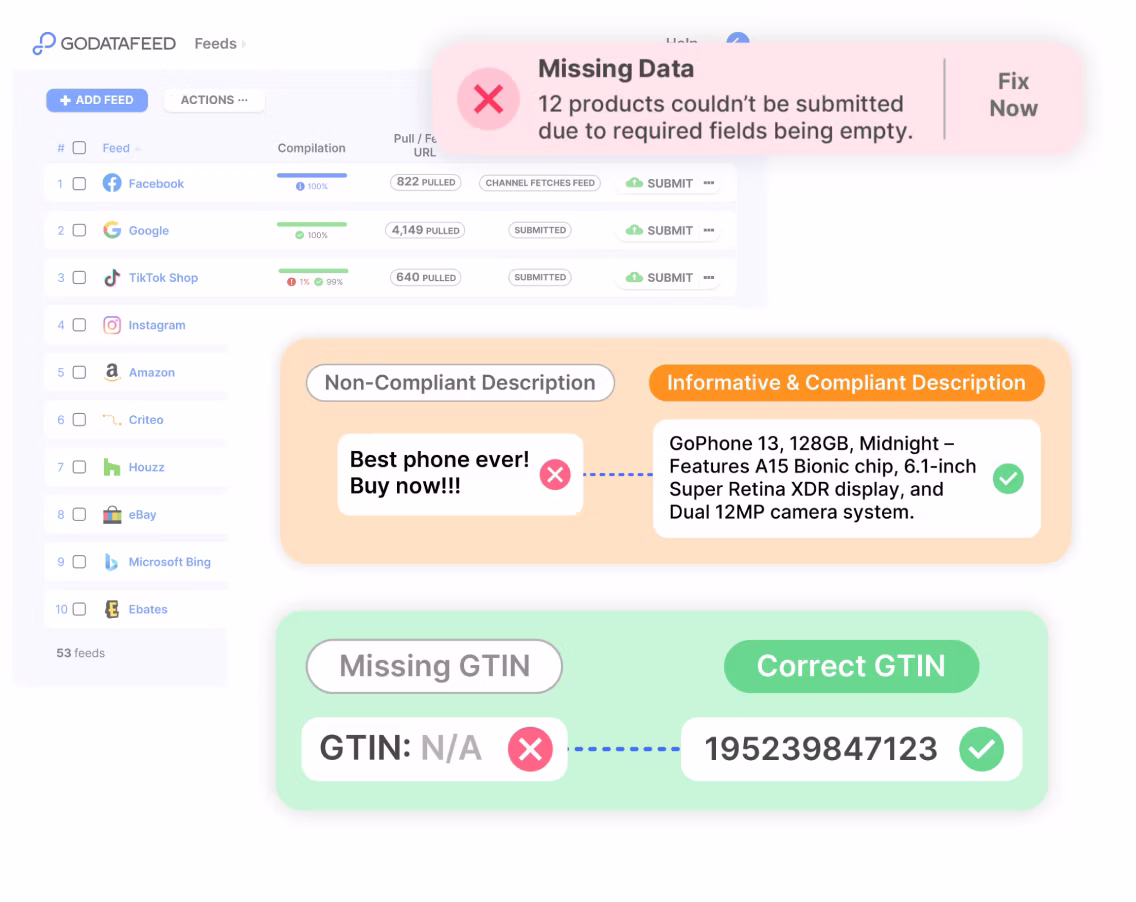The height and width of the screenshot is (902, 1136).
Task: Click the Houzz channel icon
Action: coord(112,467)
